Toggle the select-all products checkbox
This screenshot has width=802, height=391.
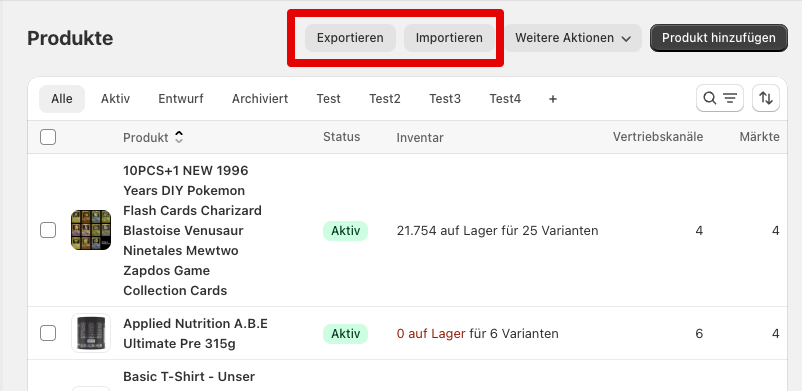(x=48, y=137)
